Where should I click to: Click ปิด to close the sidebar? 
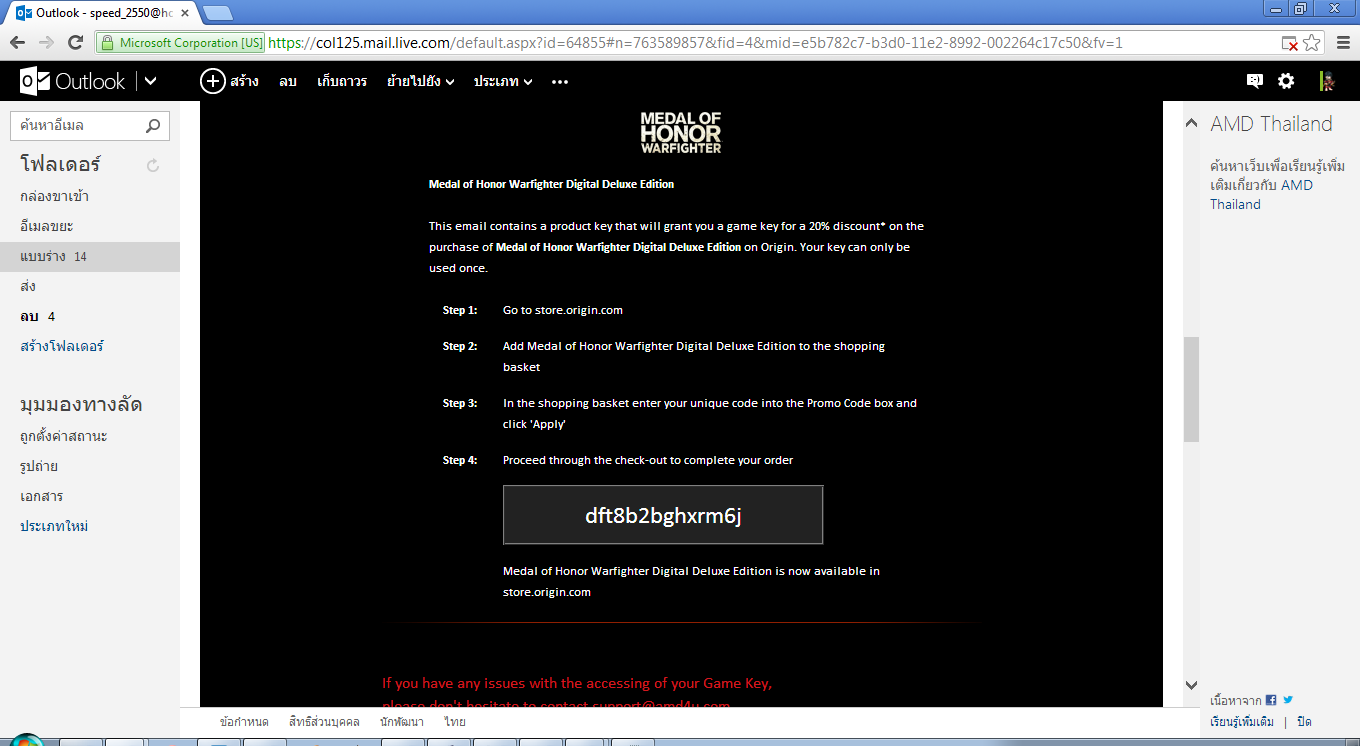(x=1304, y=722)
